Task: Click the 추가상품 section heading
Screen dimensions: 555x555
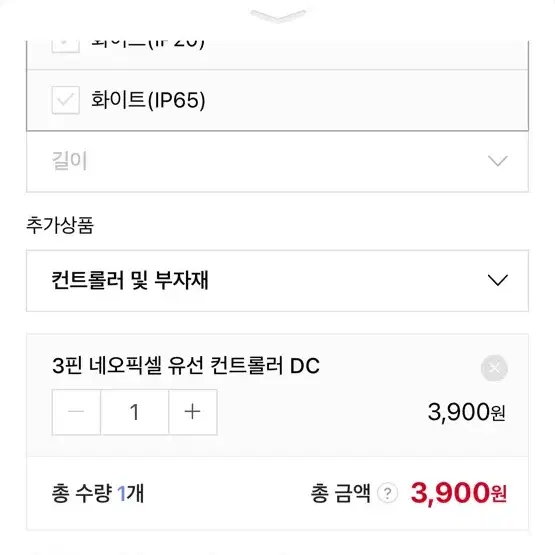Action: (60, 225)
